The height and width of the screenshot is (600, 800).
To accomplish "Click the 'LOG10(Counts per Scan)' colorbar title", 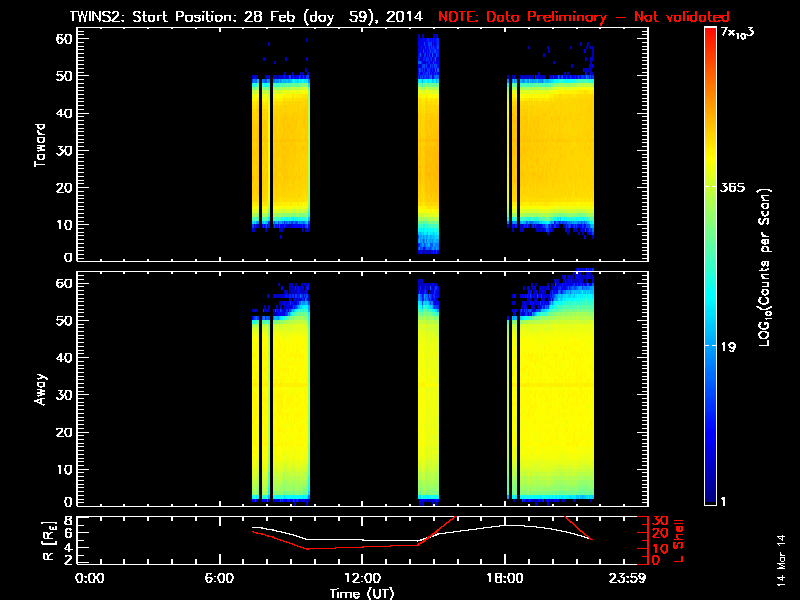I will click(765, 268).
